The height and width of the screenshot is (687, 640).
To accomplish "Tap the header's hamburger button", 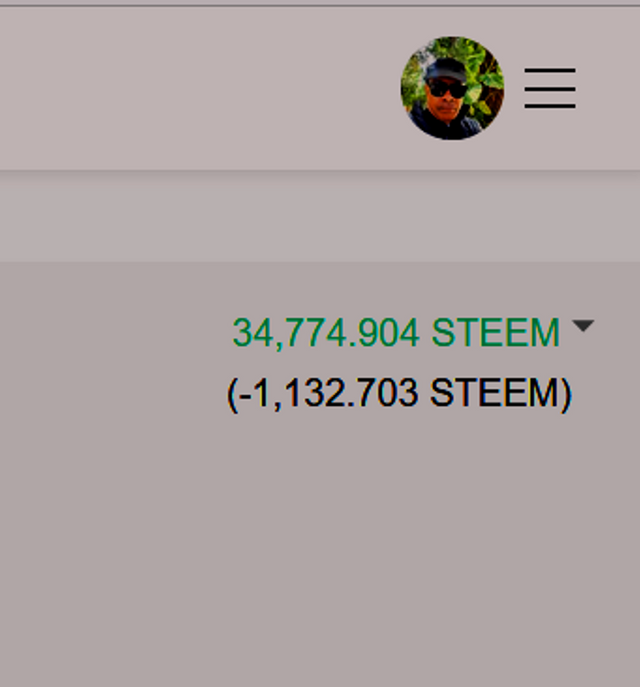I will [x=550, y=88].
